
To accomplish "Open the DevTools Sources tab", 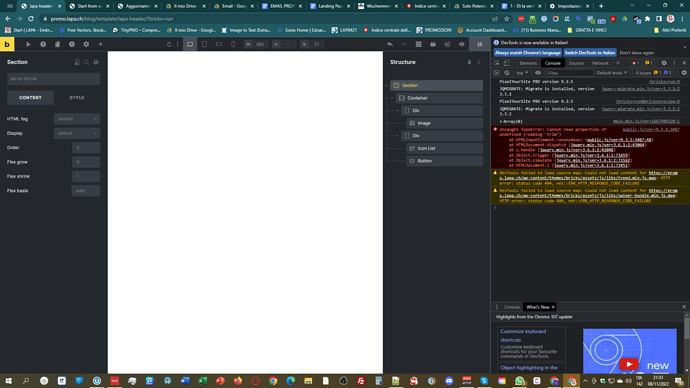I will [x=576, y=63].
